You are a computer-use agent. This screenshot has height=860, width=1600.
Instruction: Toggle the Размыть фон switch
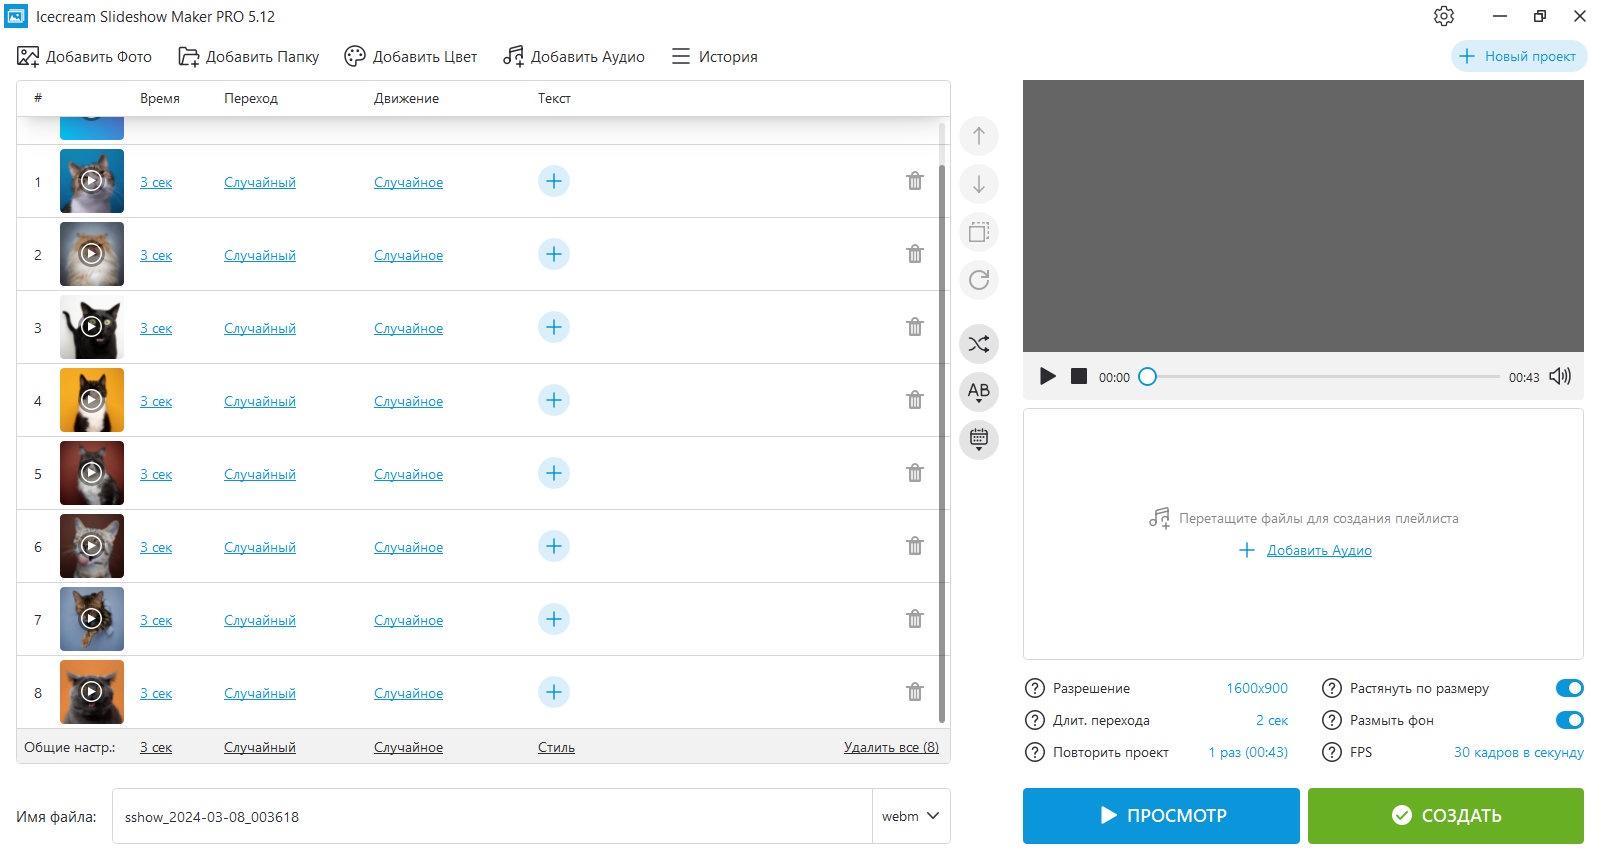1569,720
